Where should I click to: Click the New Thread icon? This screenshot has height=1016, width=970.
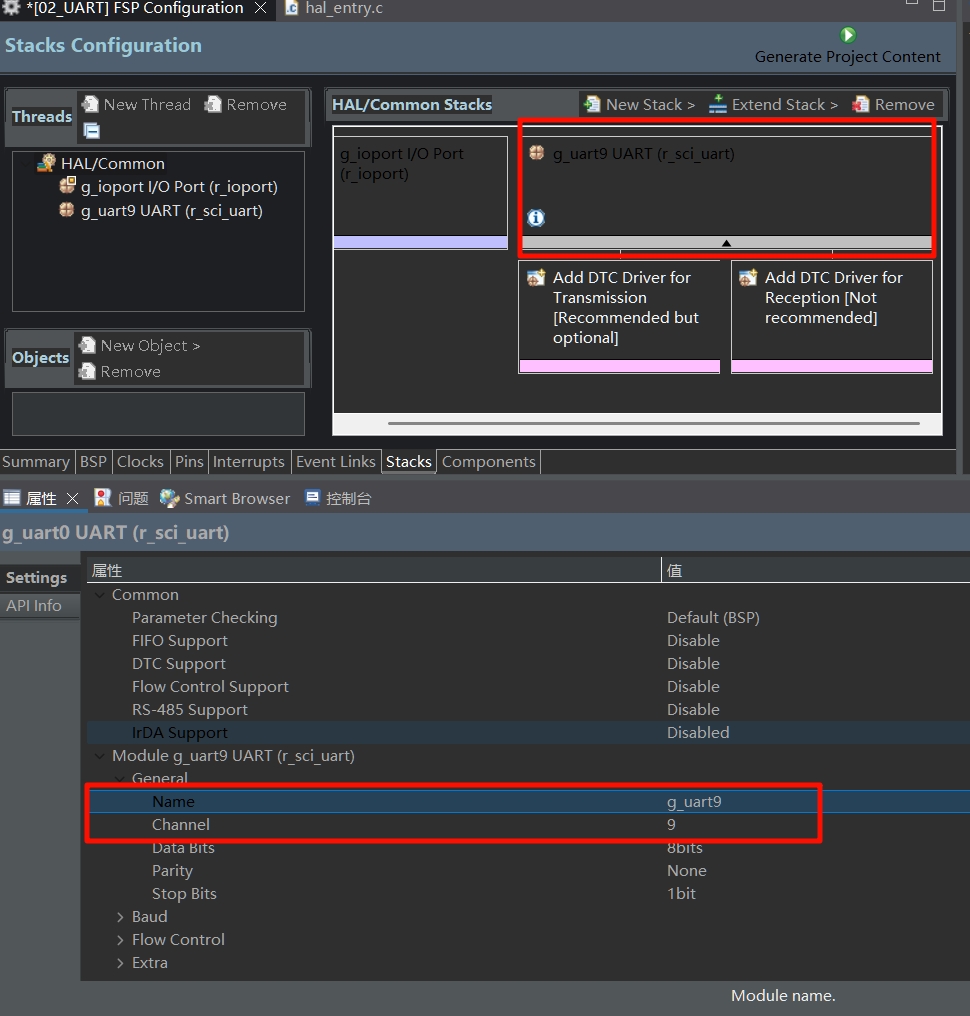tap(91, 104)
